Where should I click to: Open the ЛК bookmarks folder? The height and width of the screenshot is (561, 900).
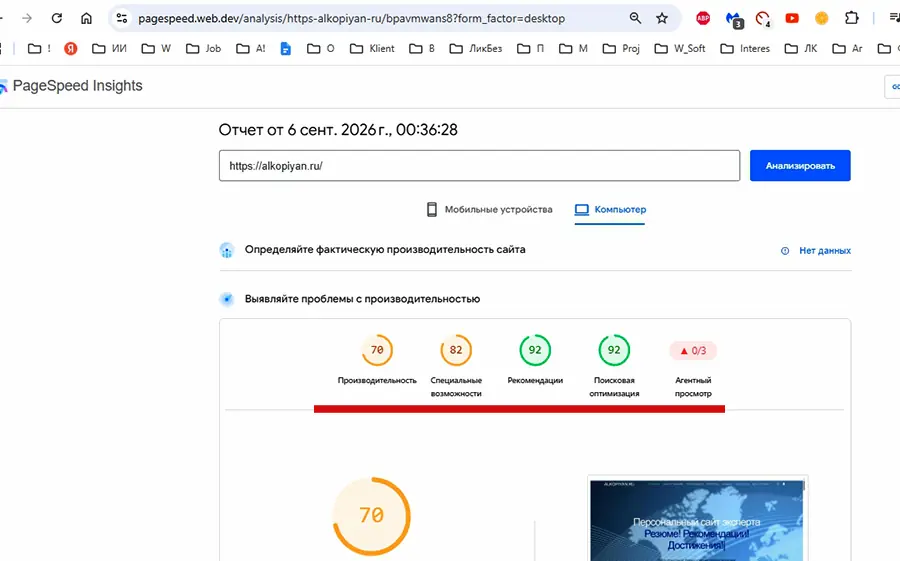pos(801,49)
